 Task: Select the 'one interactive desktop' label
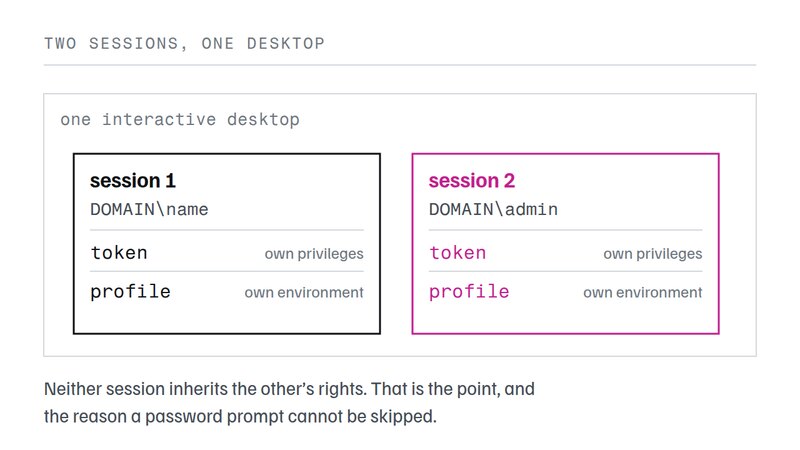[x=180, y=119]
